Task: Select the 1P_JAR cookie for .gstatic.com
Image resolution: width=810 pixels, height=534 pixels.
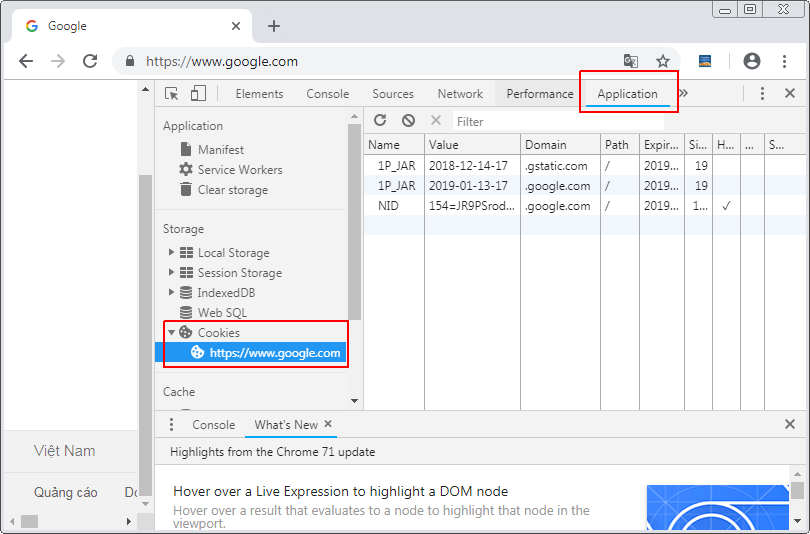Action: coord(586,165)
